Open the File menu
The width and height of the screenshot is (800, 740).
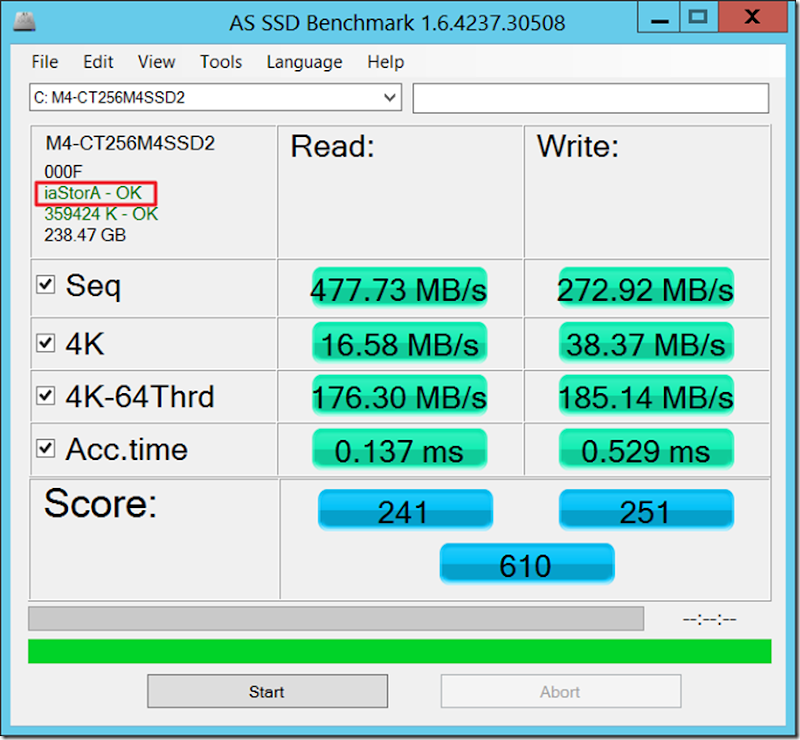[44, 62]
